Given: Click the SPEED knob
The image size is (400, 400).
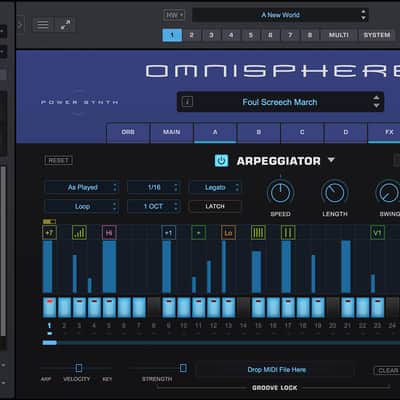Looking at the screenshot, I should (280, 192).
